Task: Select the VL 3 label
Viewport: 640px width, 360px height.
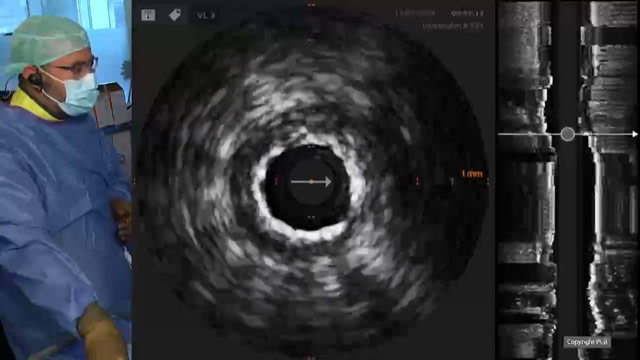Action: point(206,16)
